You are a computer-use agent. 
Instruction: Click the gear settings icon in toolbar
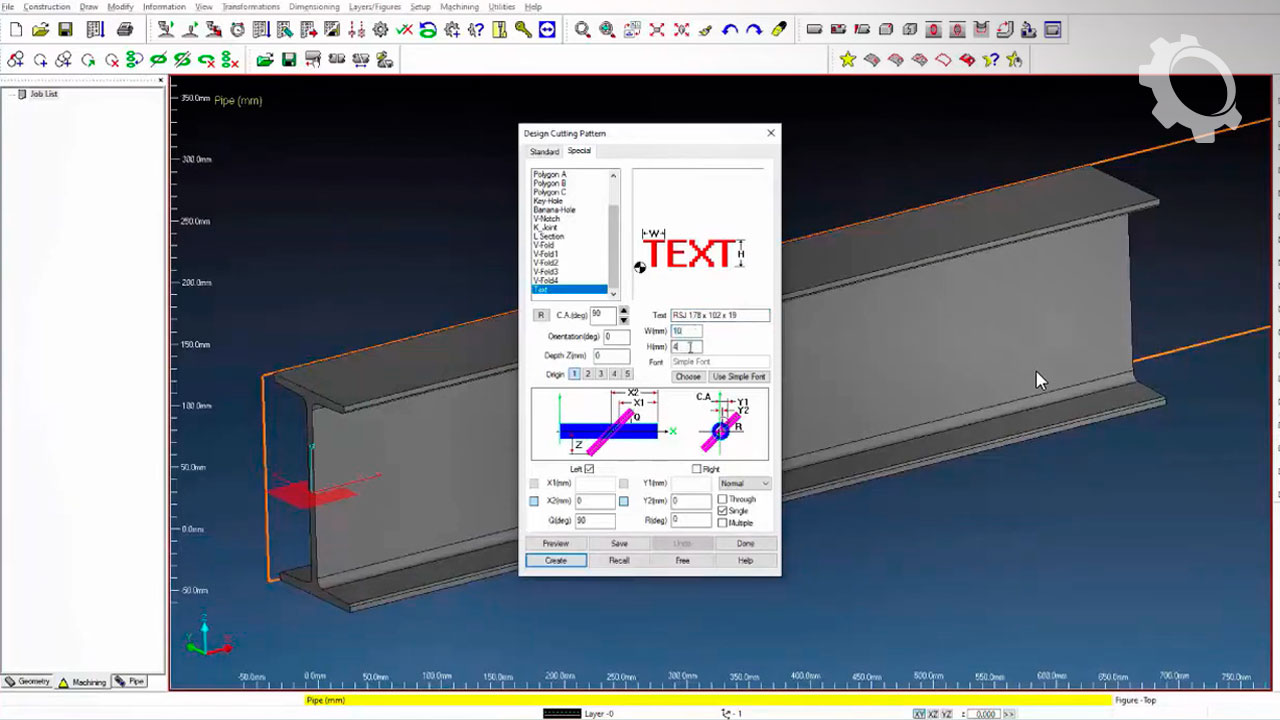tap(380, 30)
